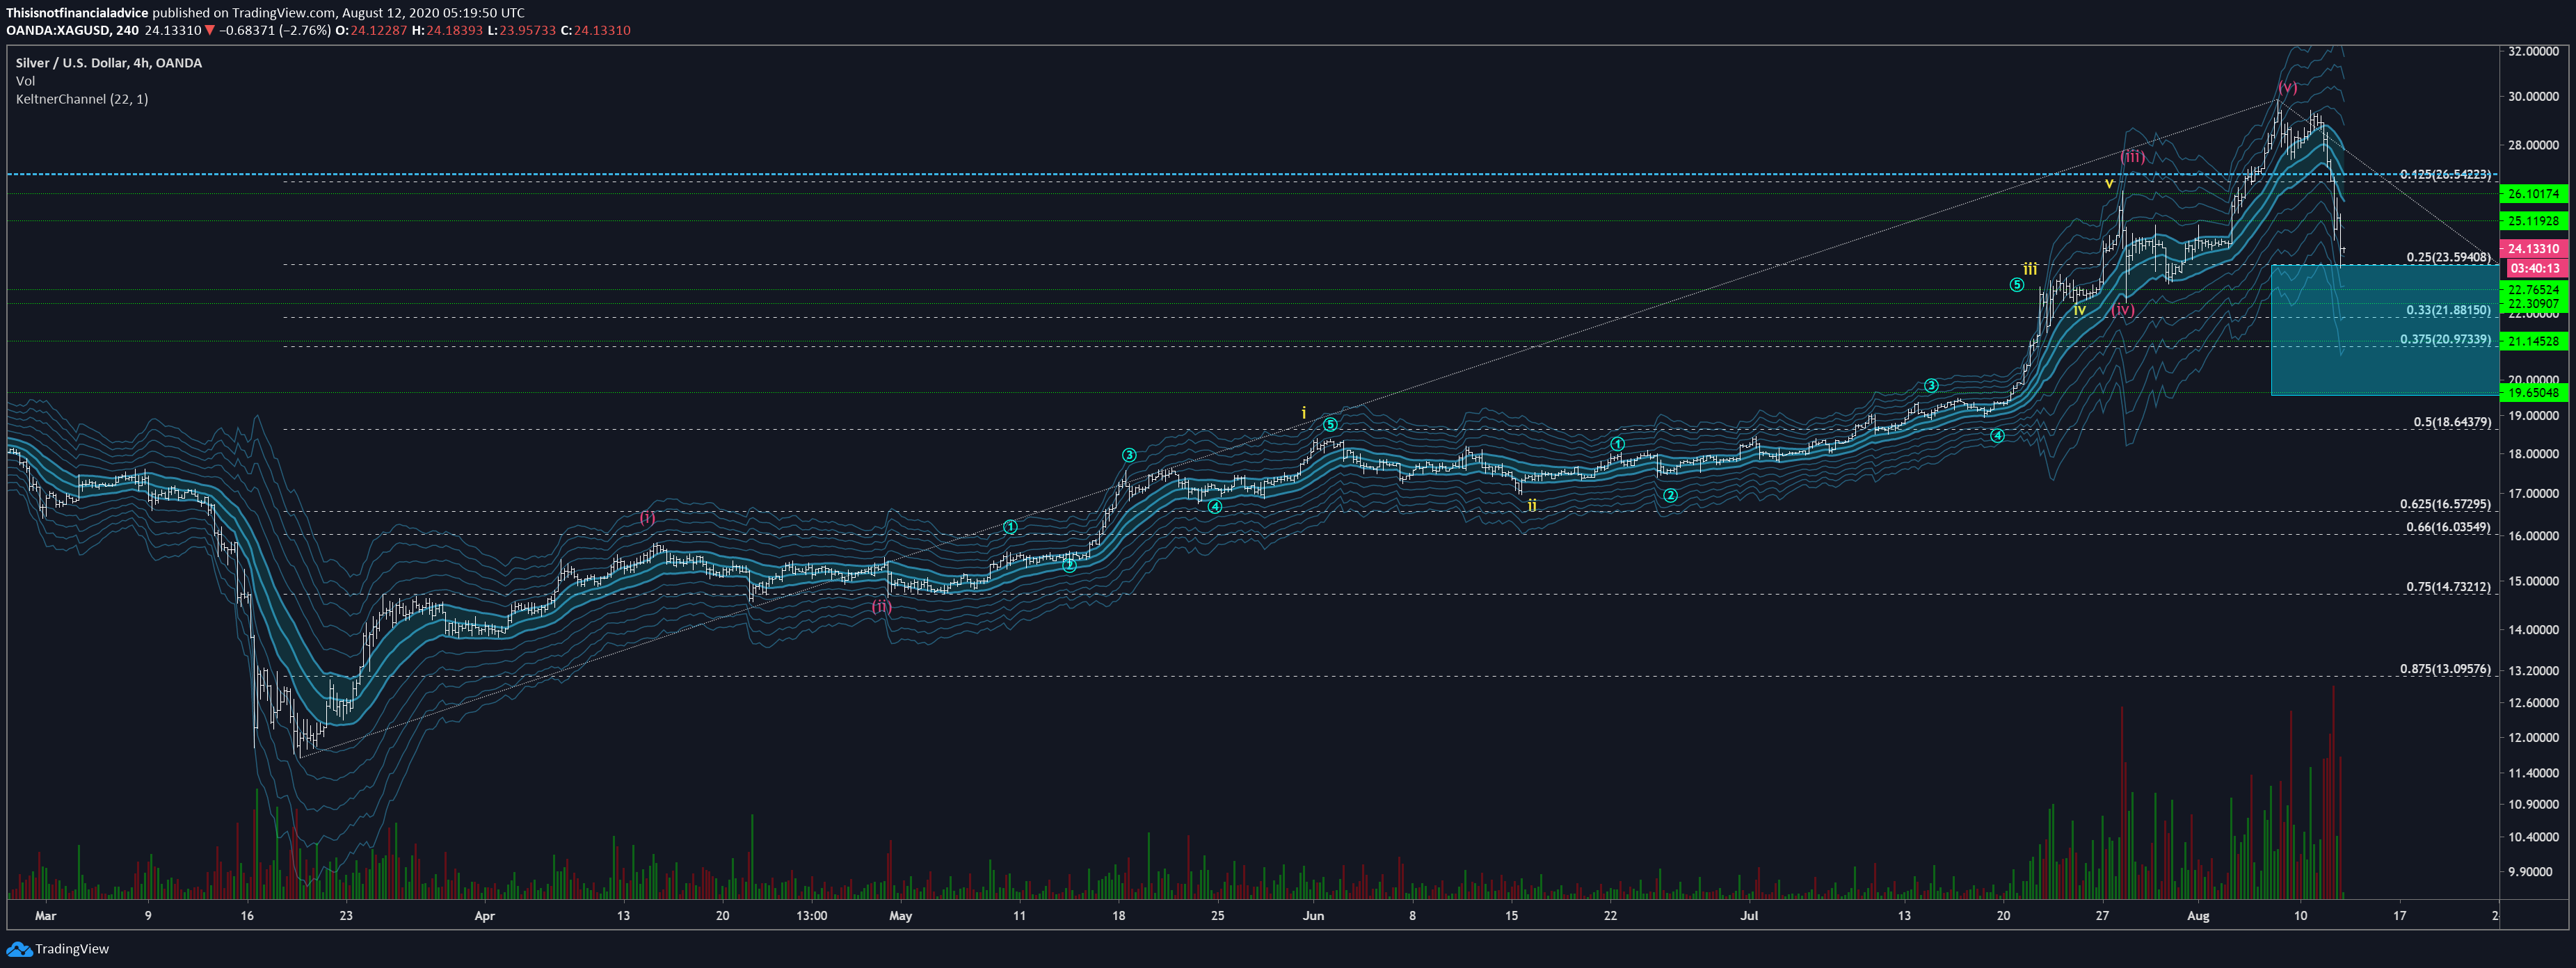Select the Fibonacci label 0.66(16.03549)
This screenshot has width=2576, height=968.
tap(2448, 528)
